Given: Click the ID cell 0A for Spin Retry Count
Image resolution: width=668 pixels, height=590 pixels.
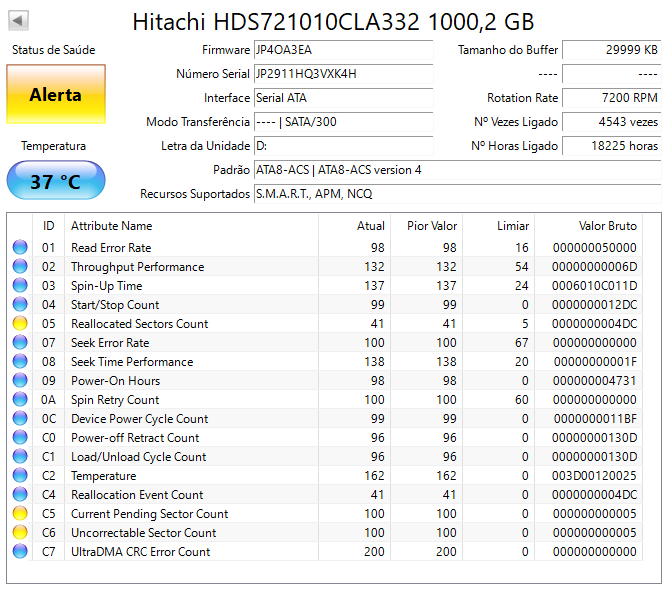Looking at the screenshot, I should 48,400.
